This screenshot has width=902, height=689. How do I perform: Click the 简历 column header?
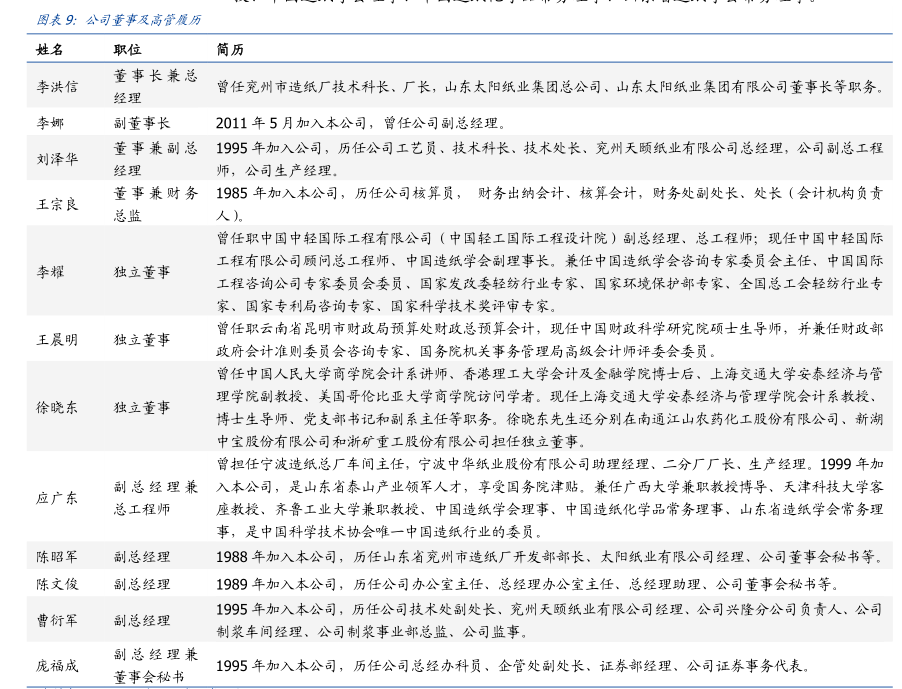pos(230,49)
